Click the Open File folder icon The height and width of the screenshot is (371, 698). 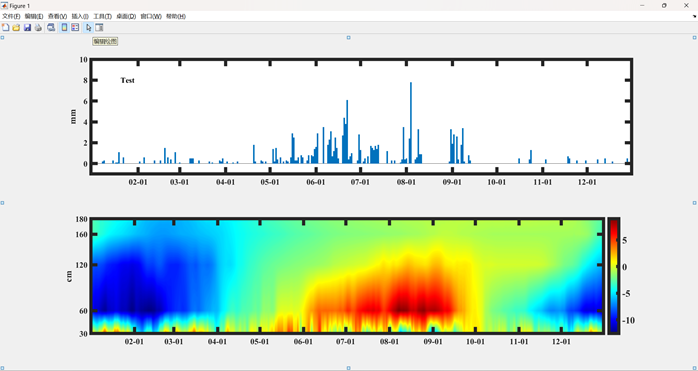pos(16,28)
